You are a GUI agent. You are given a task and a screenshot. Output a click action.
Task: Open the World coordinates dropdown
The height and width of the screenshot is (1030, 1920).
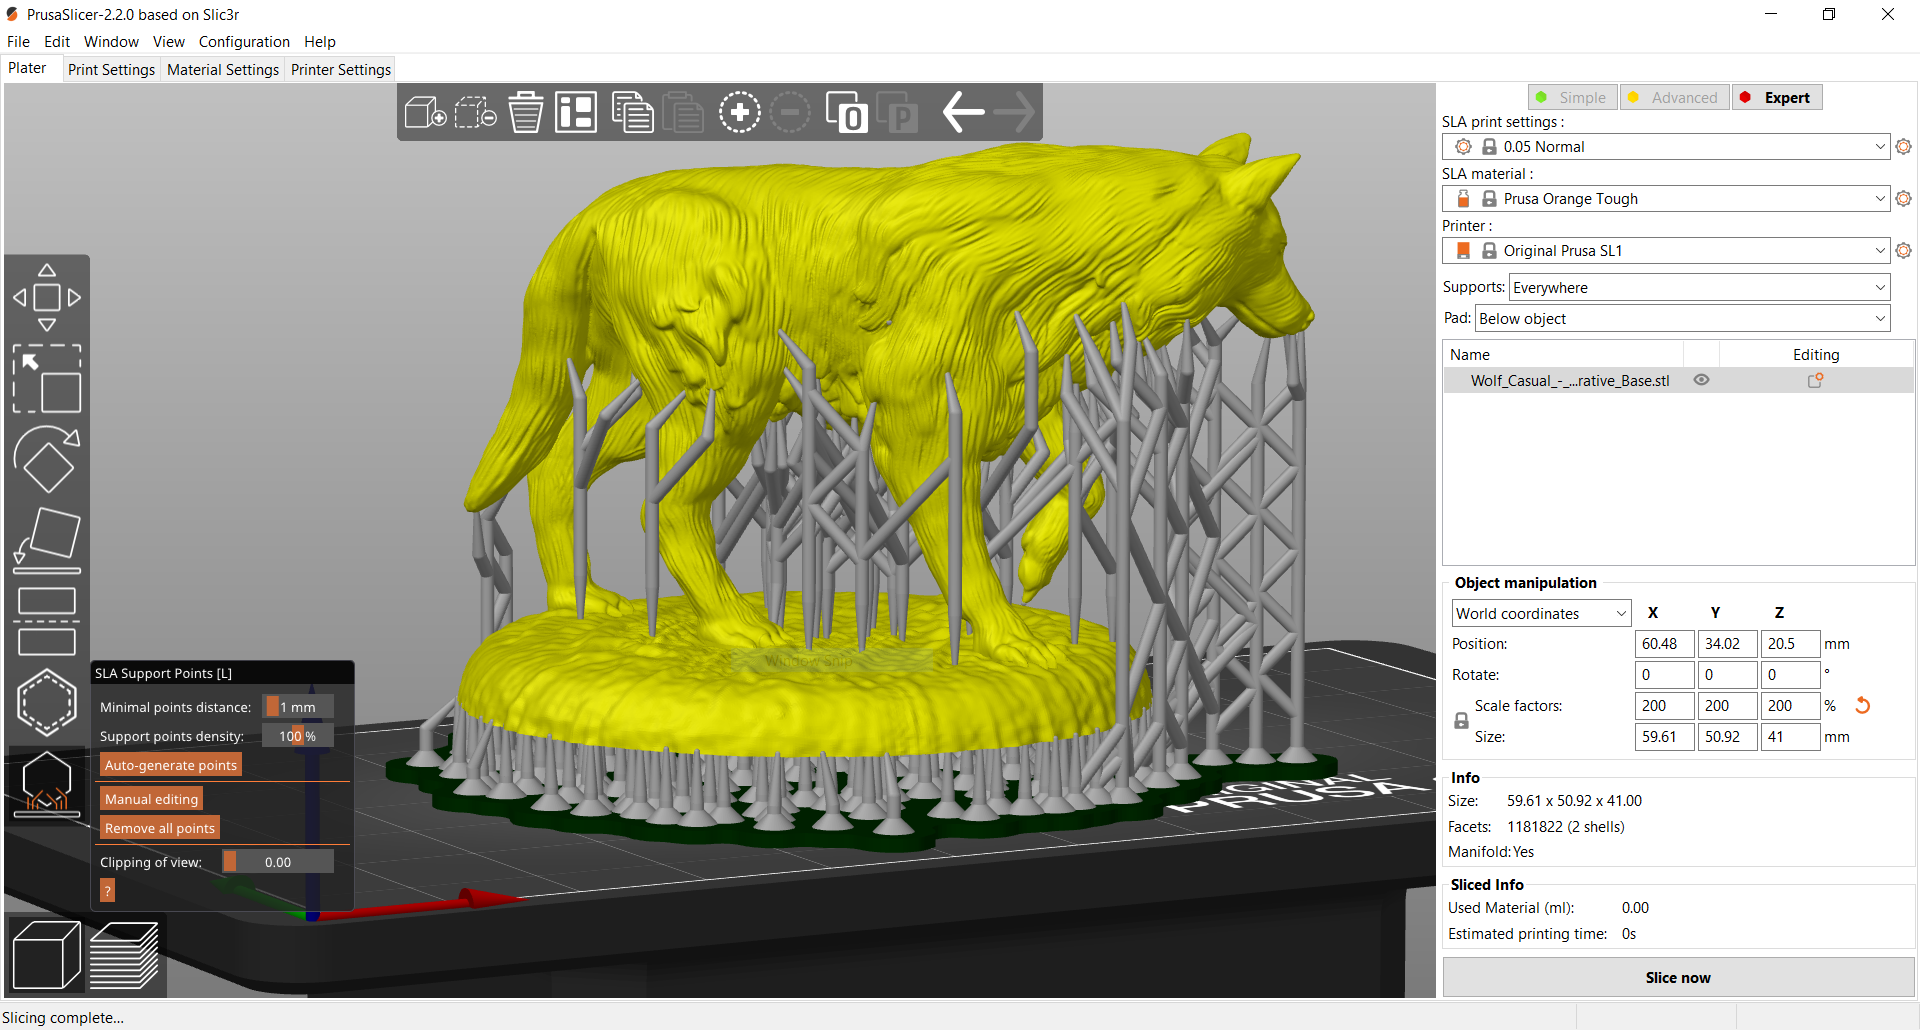coord(1541,614)
